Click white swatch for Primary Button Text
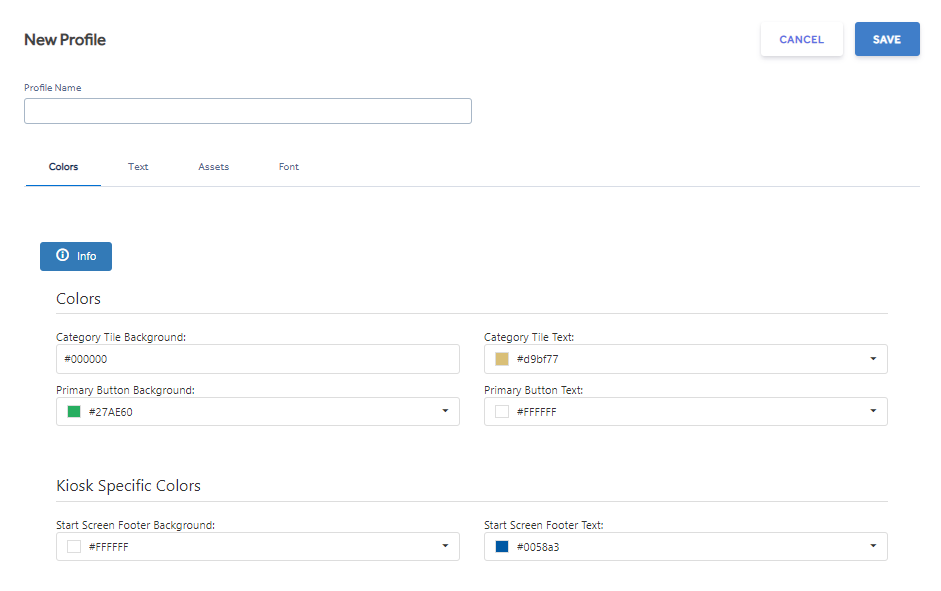Screen dimensions: 941x591 [x=502, y=412]
